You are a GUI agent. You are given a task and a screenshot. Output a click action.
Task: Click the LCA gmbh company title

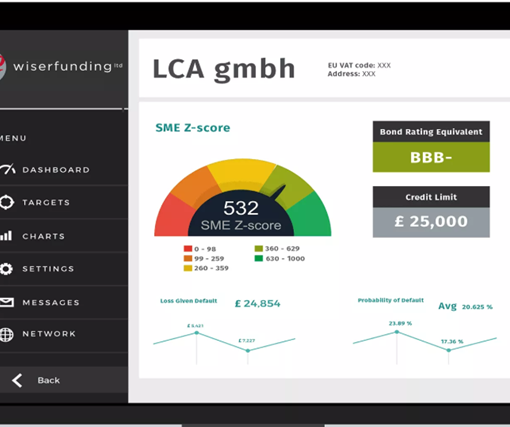point(224,70)
